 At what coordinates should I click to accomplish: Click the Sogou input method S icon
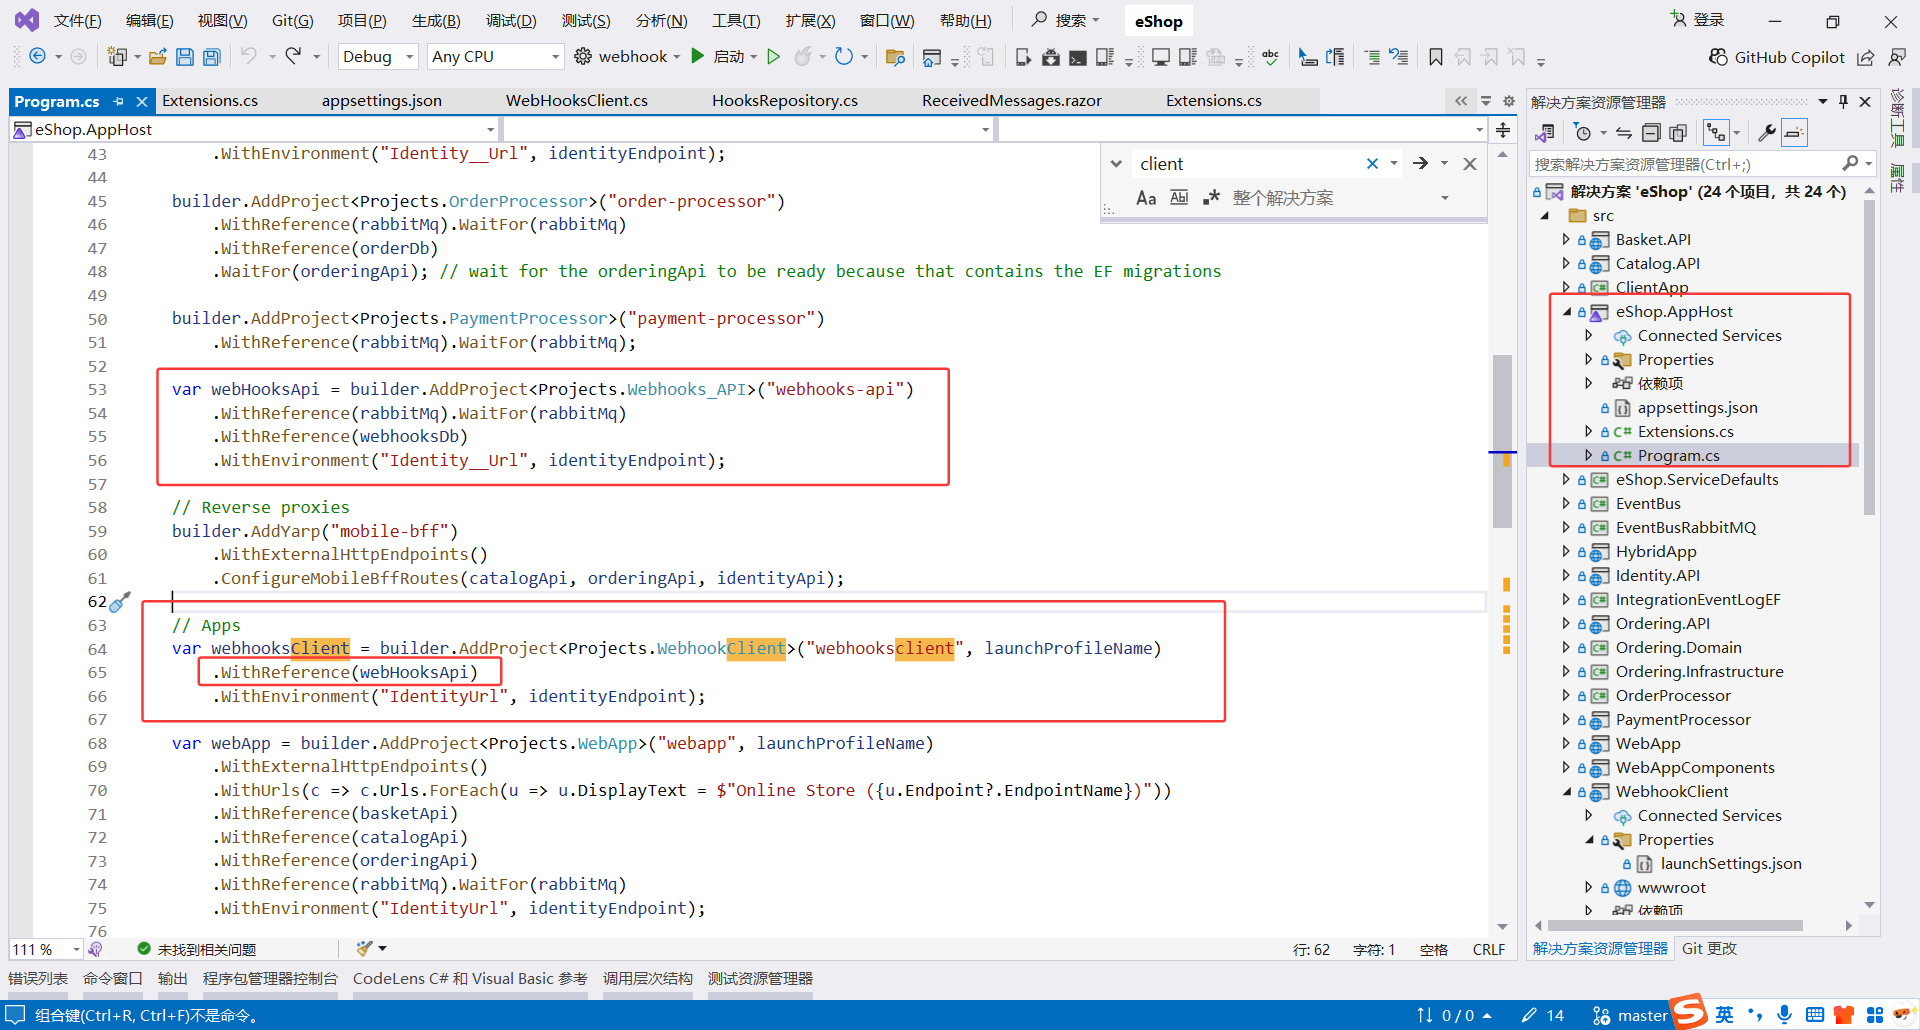pos(1689,1012)
